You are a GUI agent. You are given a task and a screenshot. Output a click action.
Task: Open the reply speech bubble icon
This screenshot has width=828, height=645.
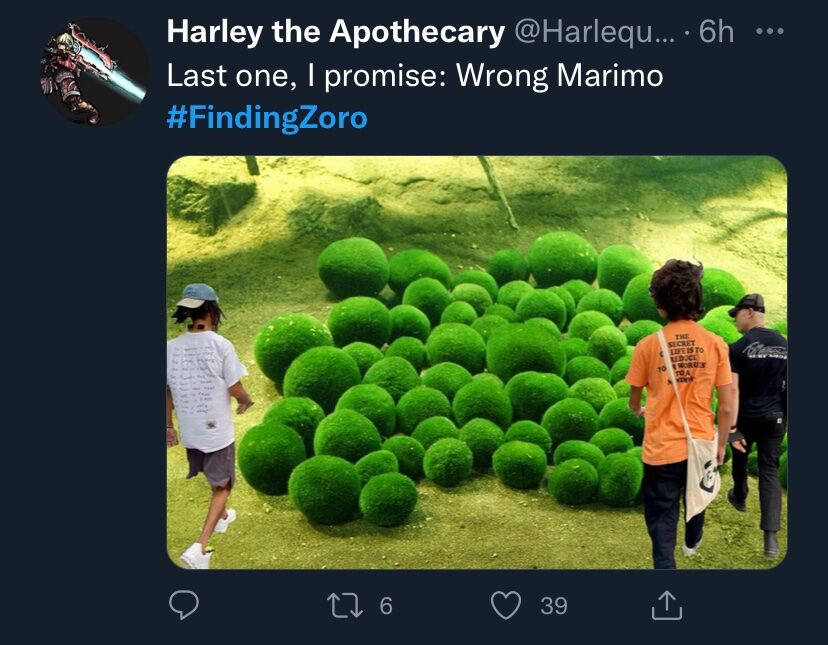(184, 604)
